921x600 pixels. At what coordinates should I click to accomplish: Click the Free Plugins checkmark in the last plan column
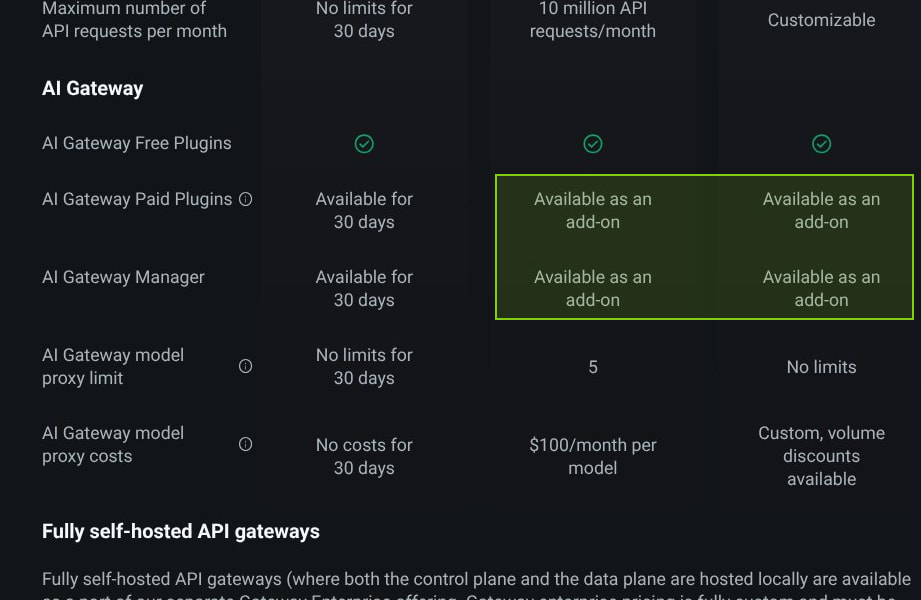pos(821,144)
